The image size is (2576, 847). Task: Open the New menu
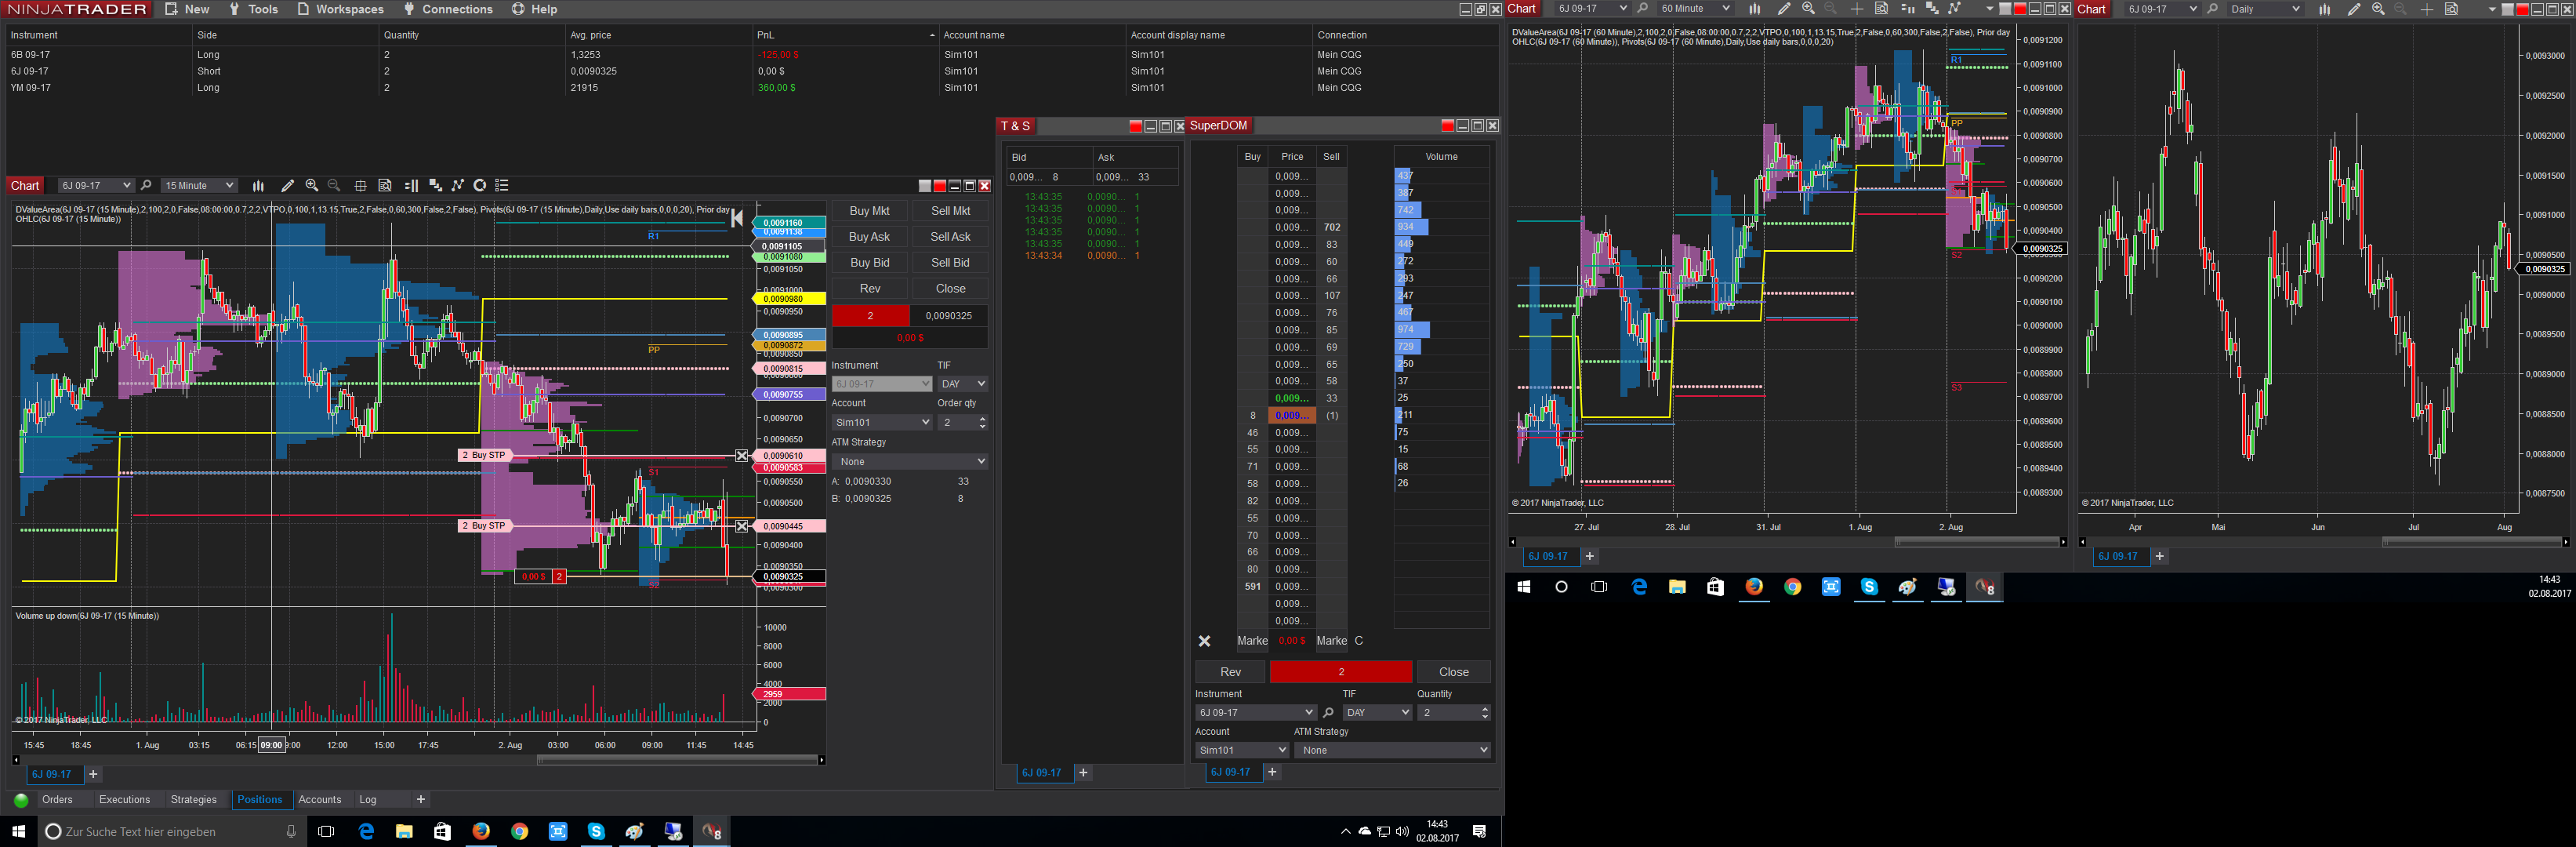pyautogui.click(x=187, y=9)
